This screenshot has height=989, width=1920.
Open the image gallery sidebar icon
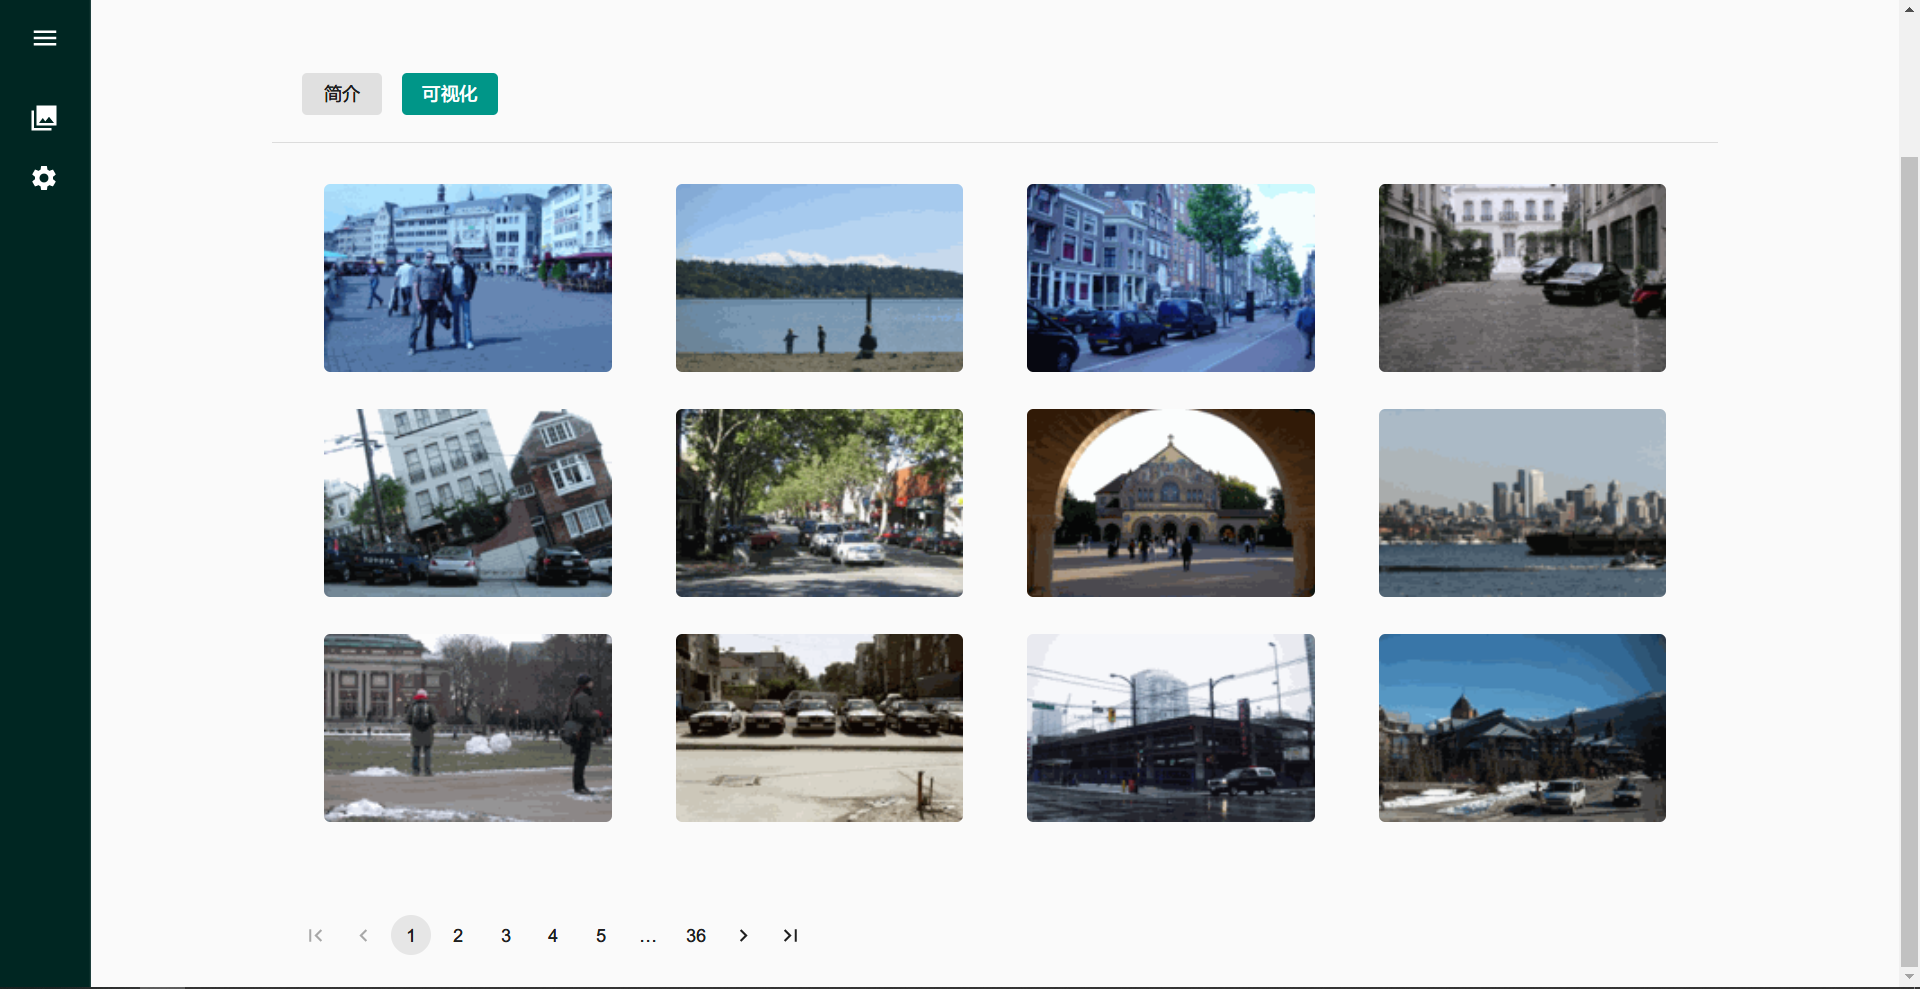[44, 118]
